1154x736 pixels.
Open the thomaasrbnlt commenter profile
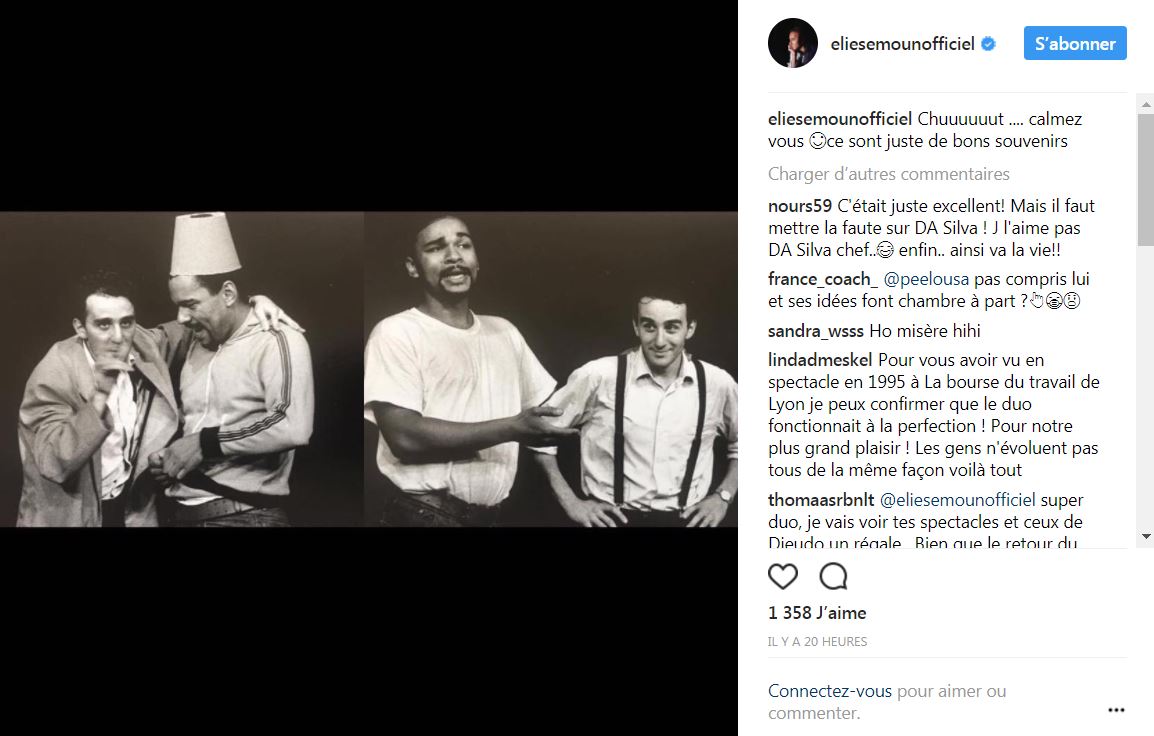coord(821,500)
